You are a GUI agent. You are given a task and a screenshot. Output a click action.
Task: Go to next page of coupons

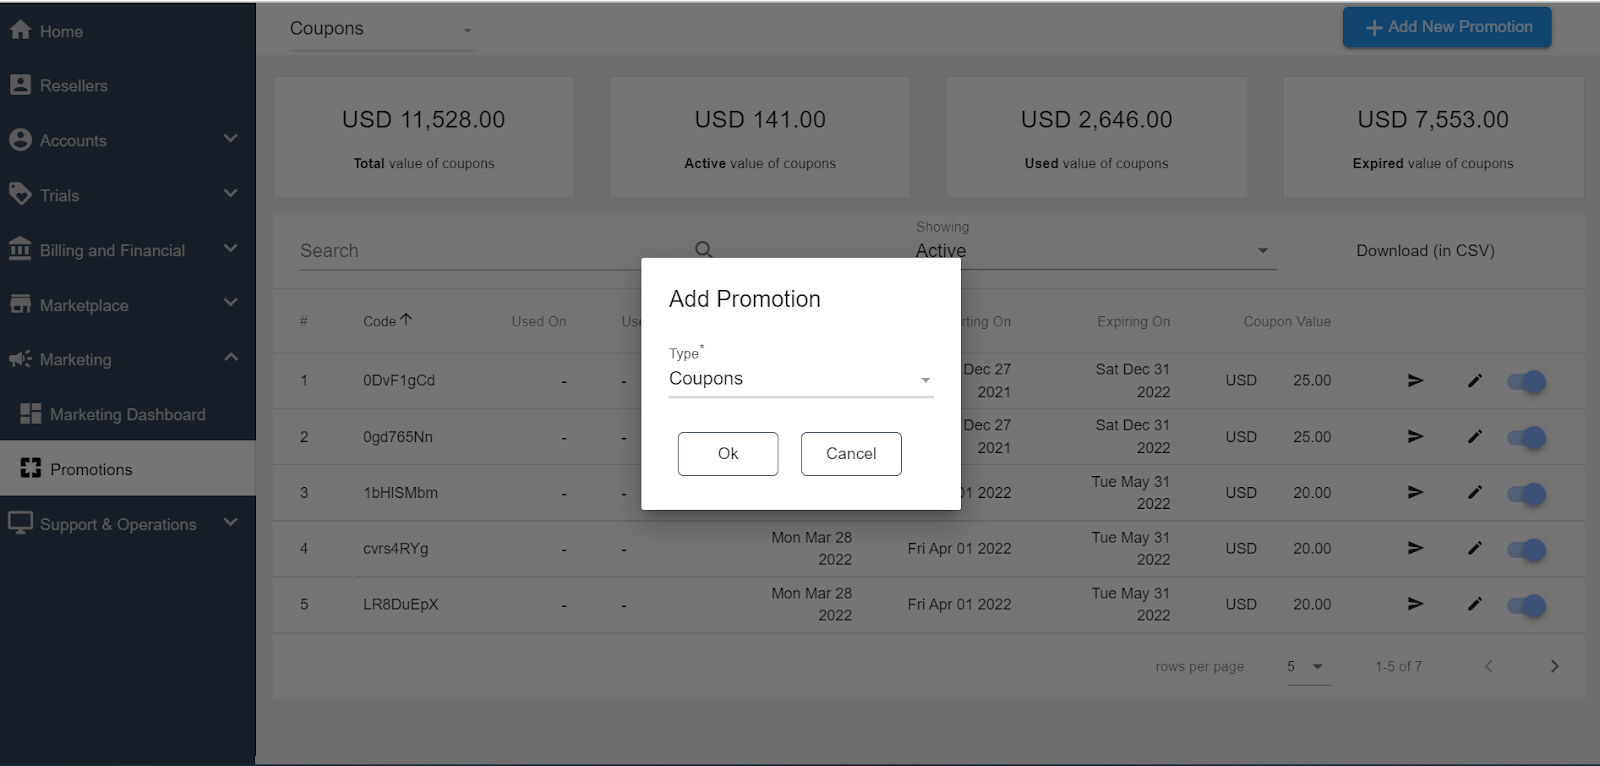[x=1554, y=666]
